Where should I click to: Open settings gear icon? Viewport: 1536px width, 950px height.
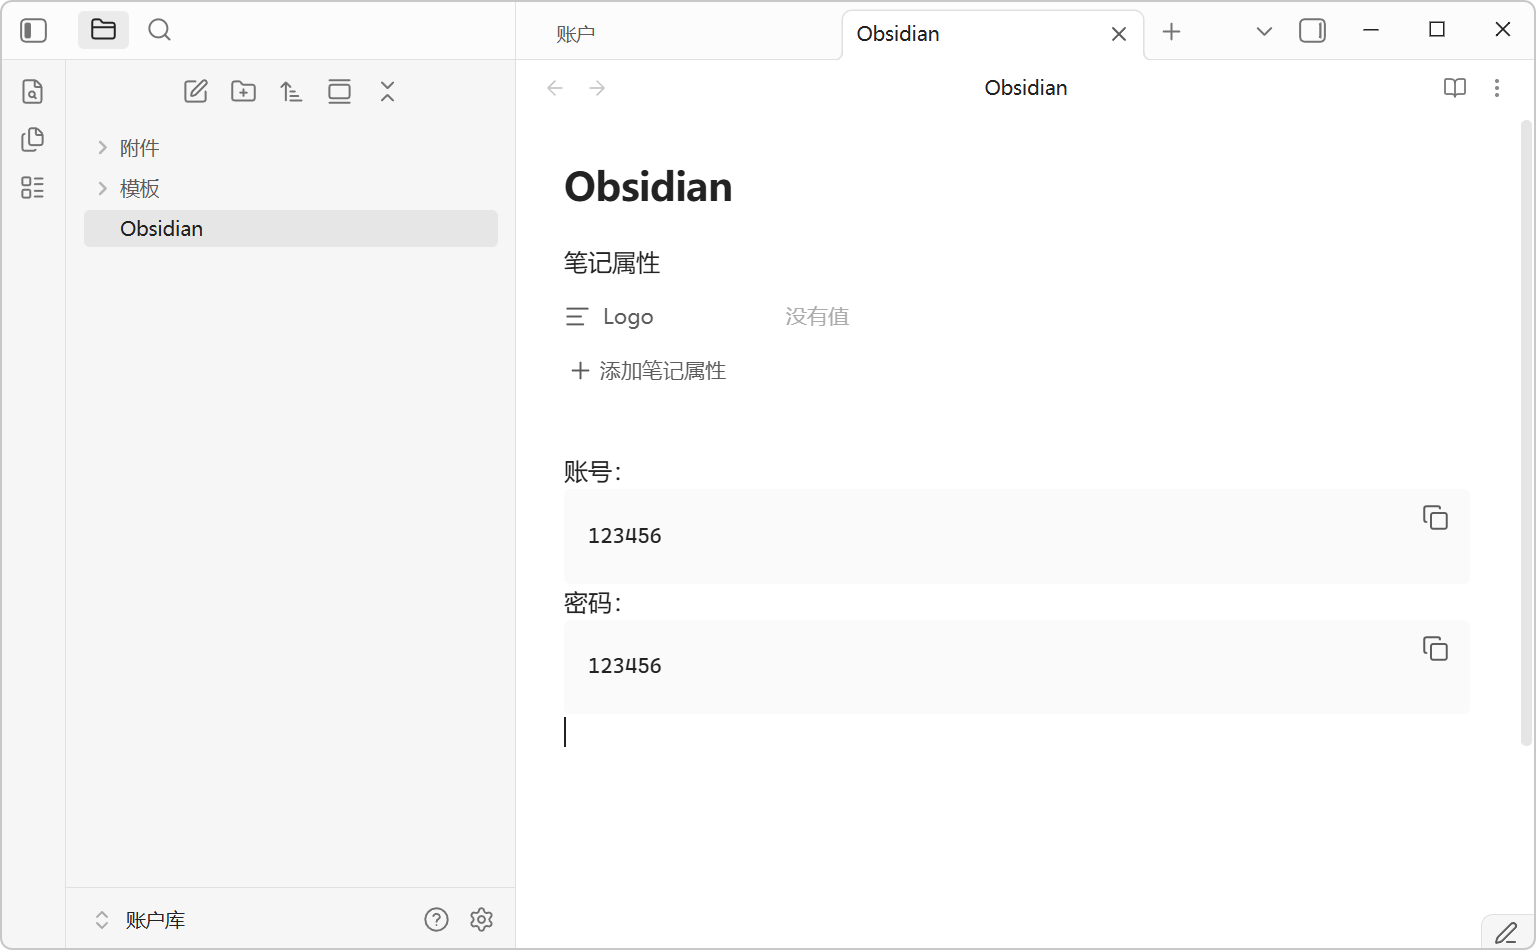(x=482, y=920)
